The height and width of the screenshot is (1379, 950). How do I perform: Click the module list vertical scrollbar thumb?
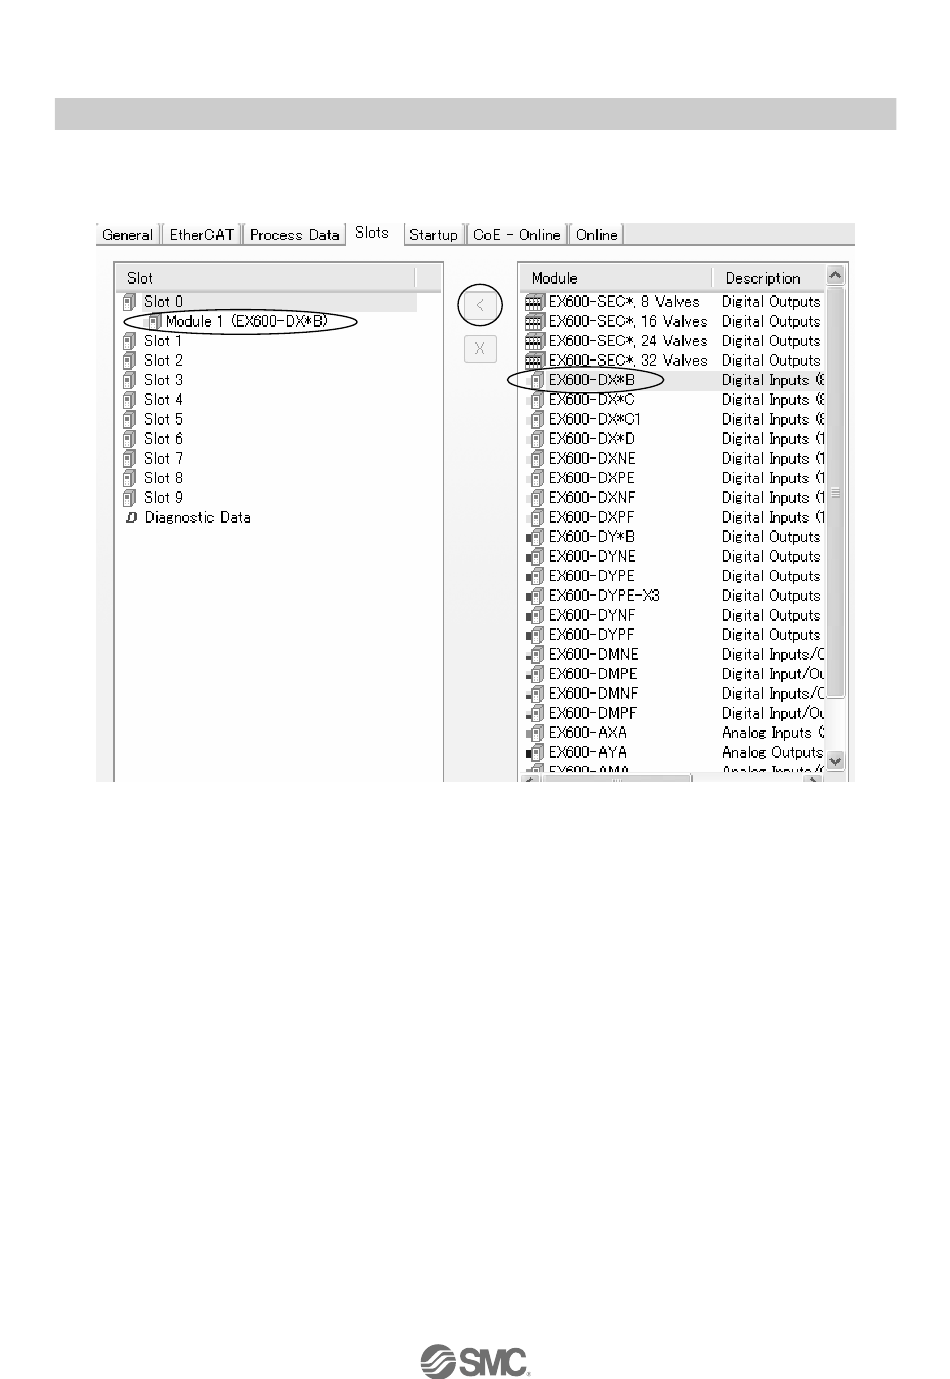pos(836,492)
